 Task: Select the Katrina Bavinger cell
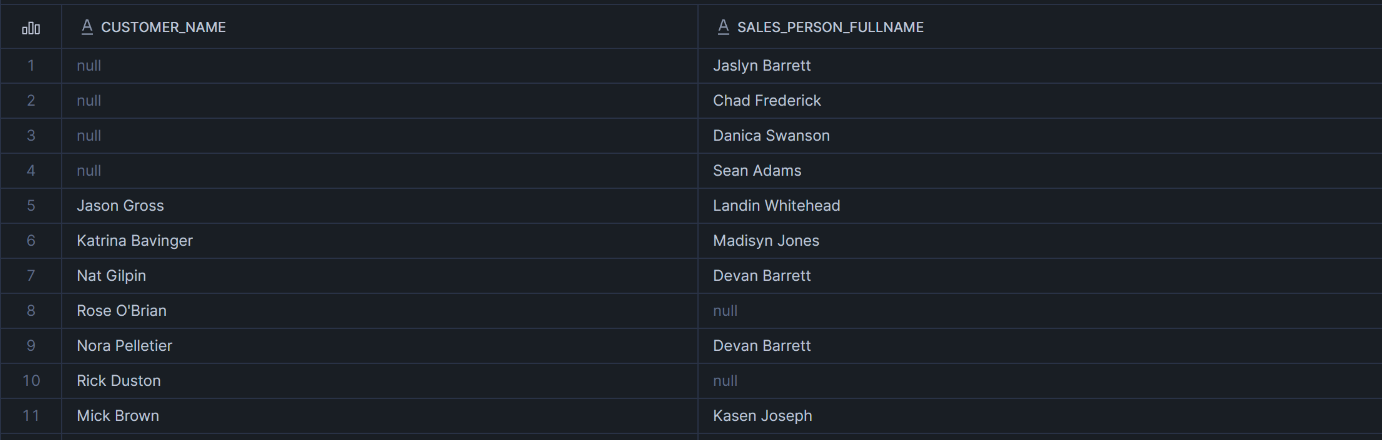[x=135, y=241]
